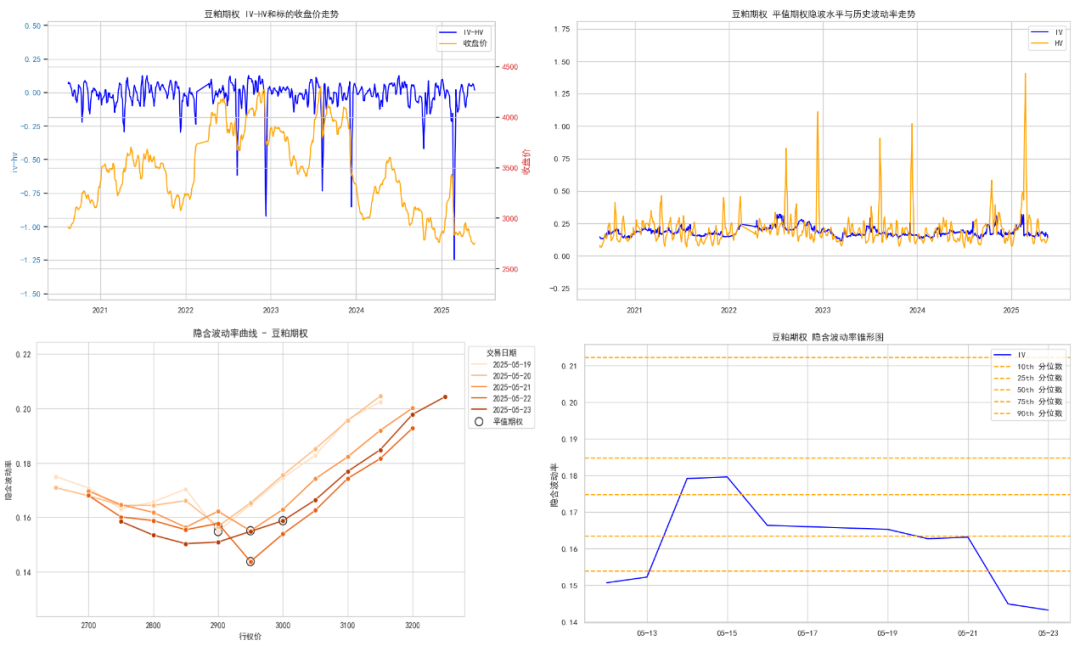Click the title '豆粕期权 平值期权隐波水平与历史波动率走势'
The image size is (1080, 646).
point(824,14)
